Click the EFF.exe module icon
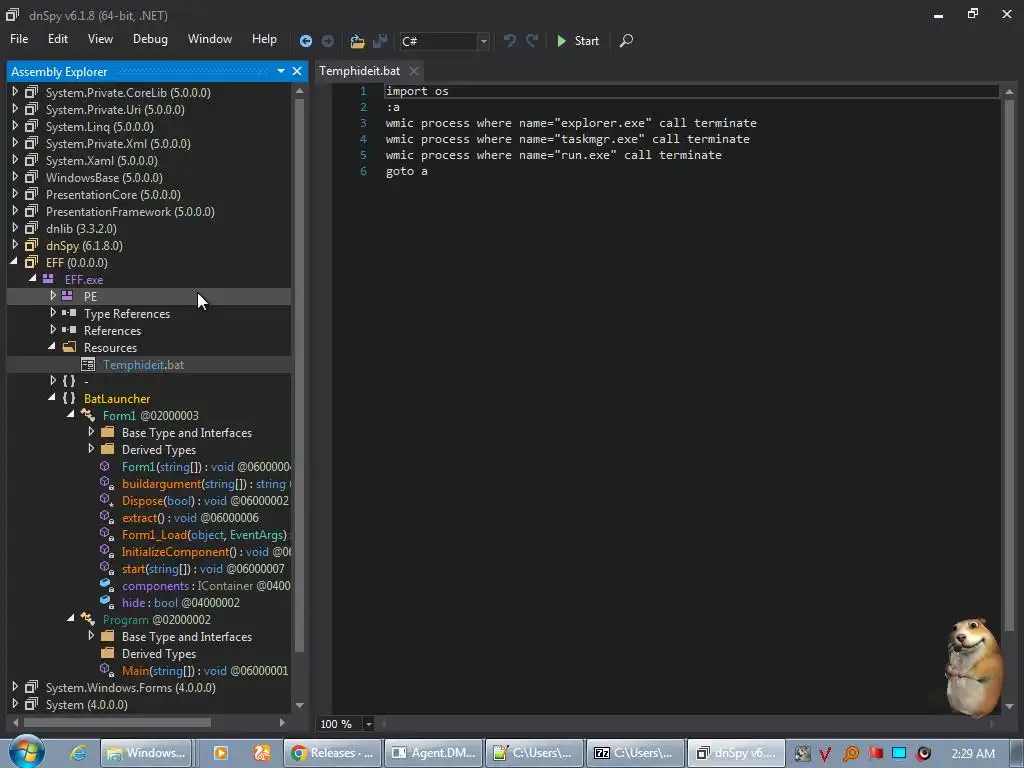The width and height of the screenshot is (1024, 768). (x=48, y=279)
